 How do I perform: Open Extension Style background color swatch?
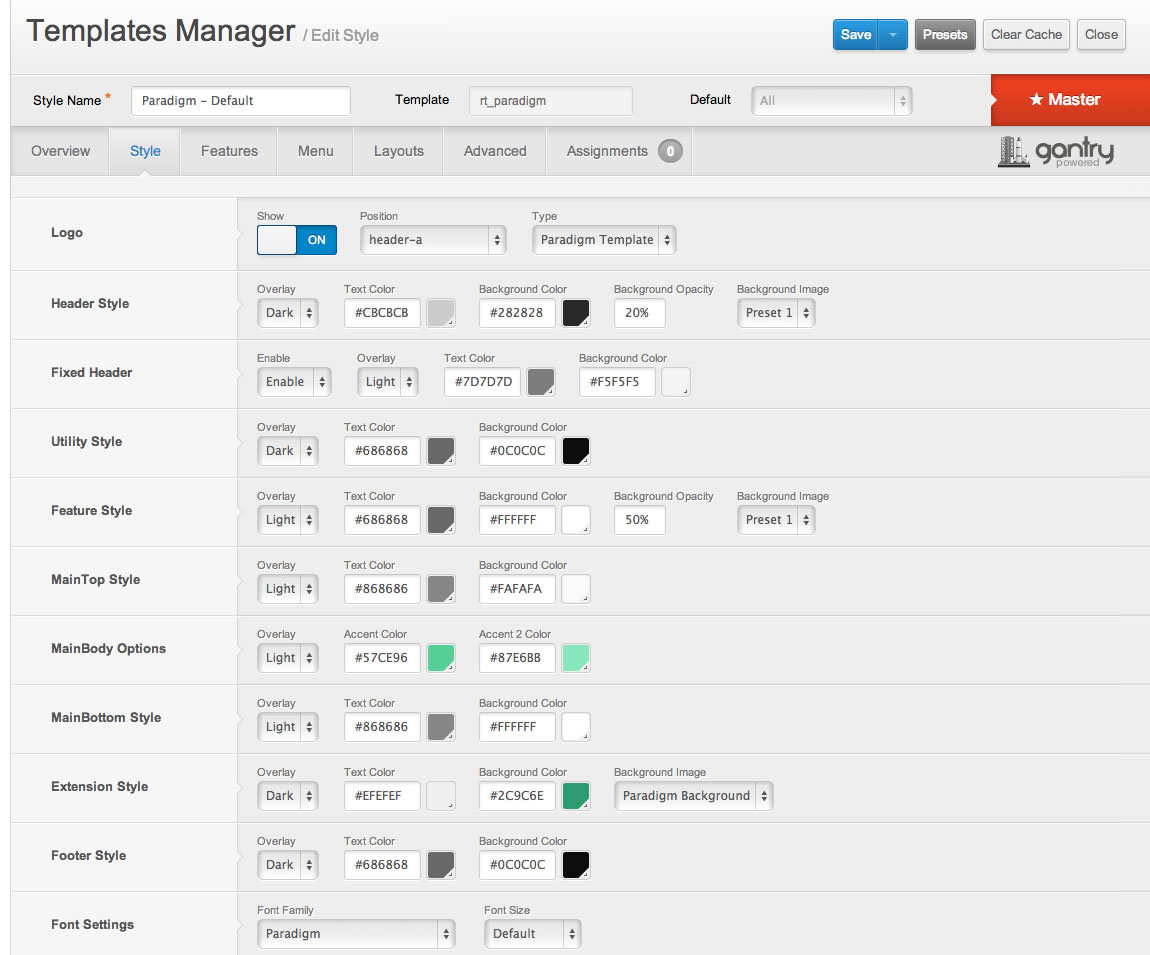pos(576,795)
